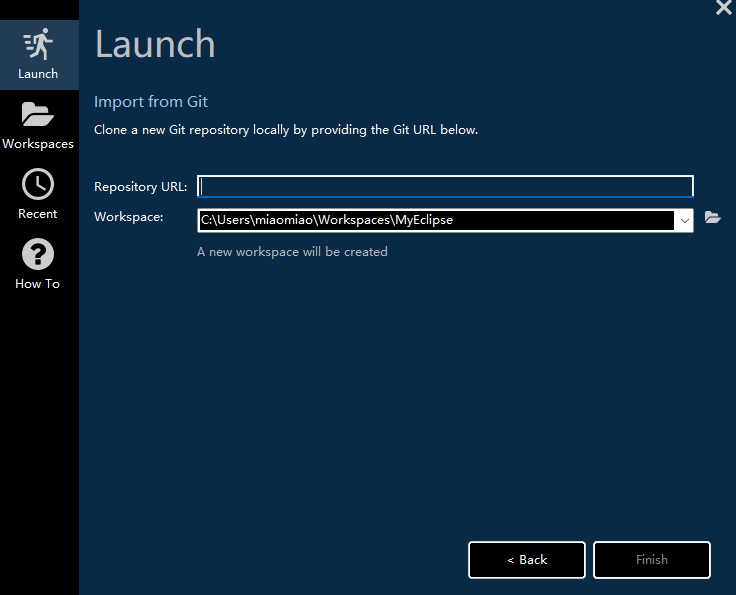Open the Workspaces folder icon in sidebar

coord(38,115)
